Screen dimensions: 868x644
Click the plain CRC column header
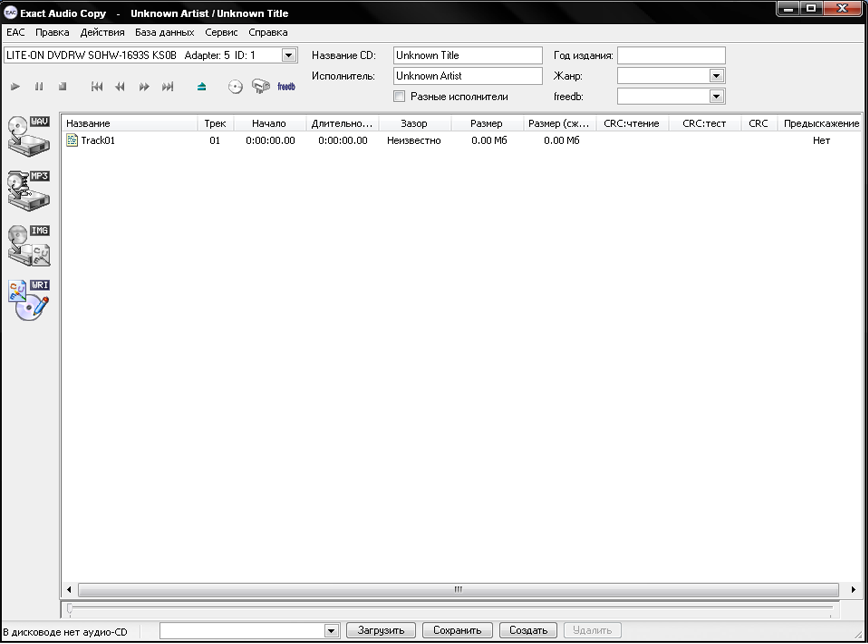click(759, 123)
